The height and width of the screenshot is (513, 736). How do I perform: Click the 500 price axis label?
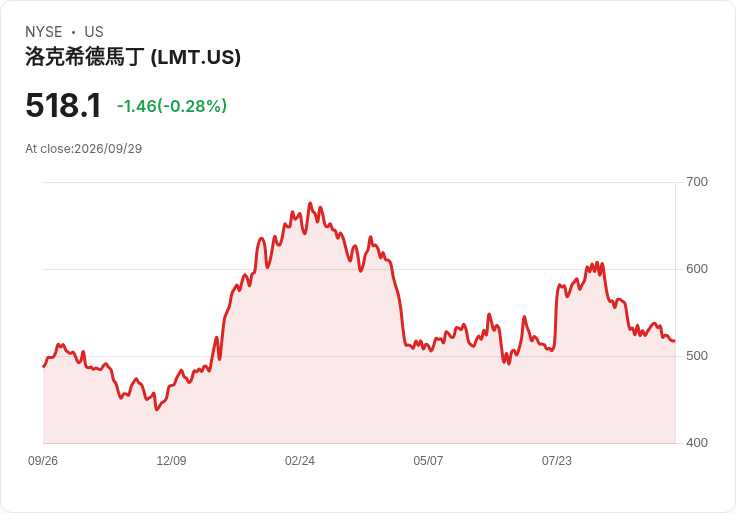click(x=697, y=356)
